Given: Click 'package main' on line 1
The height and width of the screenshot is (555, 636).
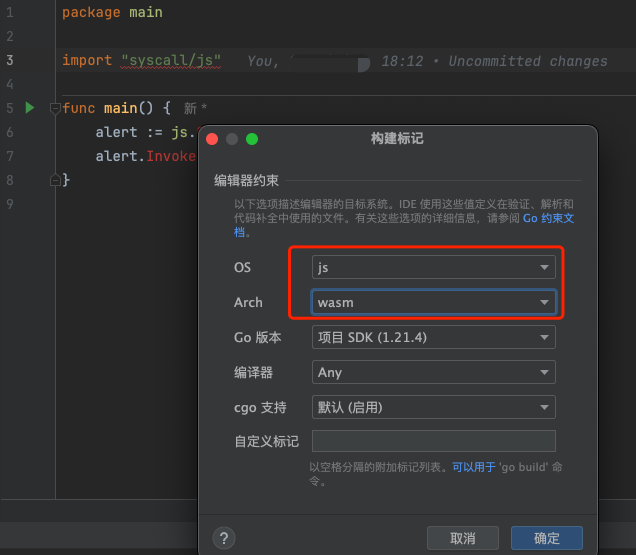Looking at the screenshot, I should [x=112, y=12].
